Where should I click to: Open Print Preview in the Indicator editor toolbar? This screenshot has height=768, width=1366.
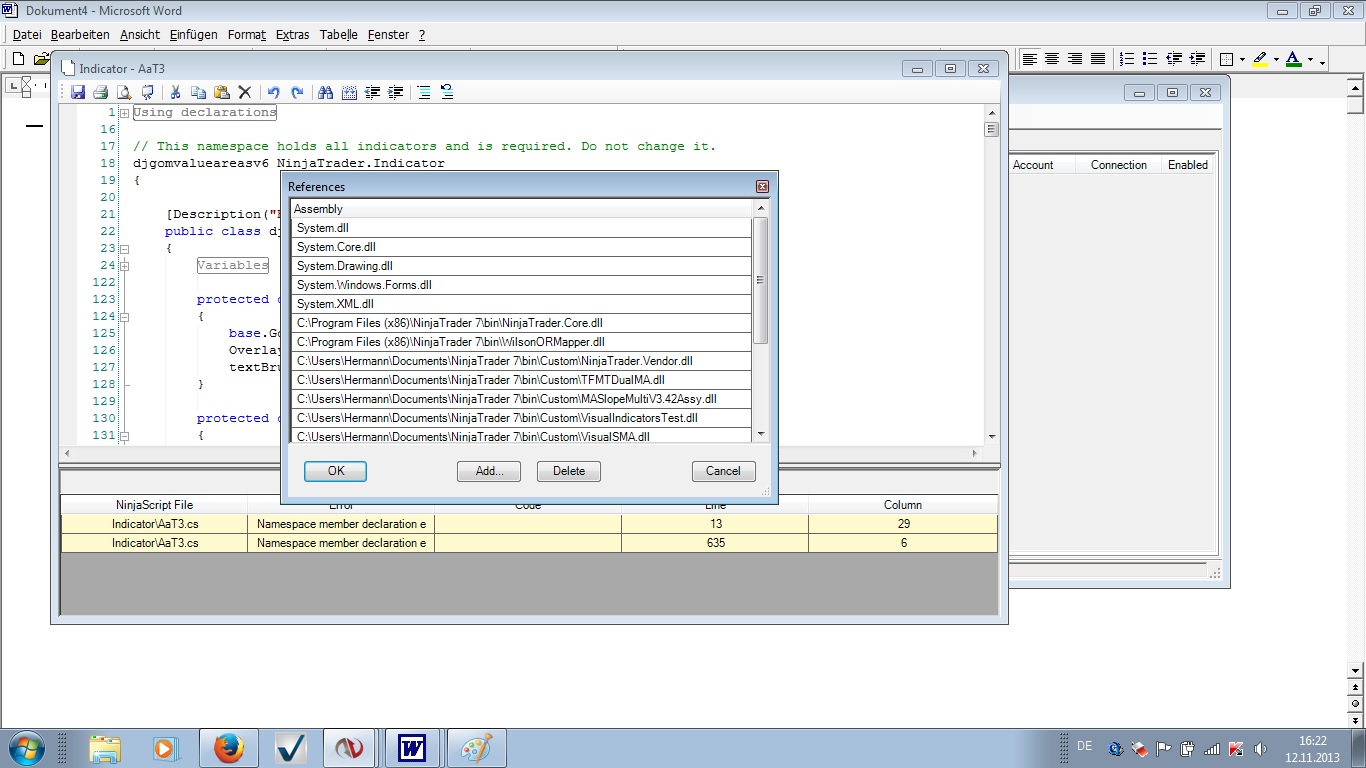(124, 92)
